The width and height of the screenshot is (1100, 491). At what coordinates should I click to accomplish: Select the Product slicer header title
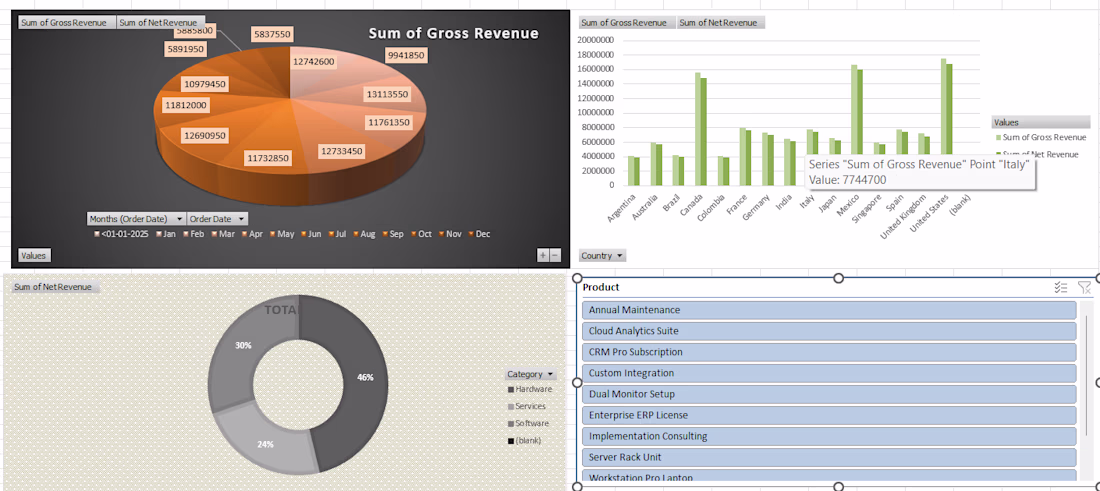(601, 288)
